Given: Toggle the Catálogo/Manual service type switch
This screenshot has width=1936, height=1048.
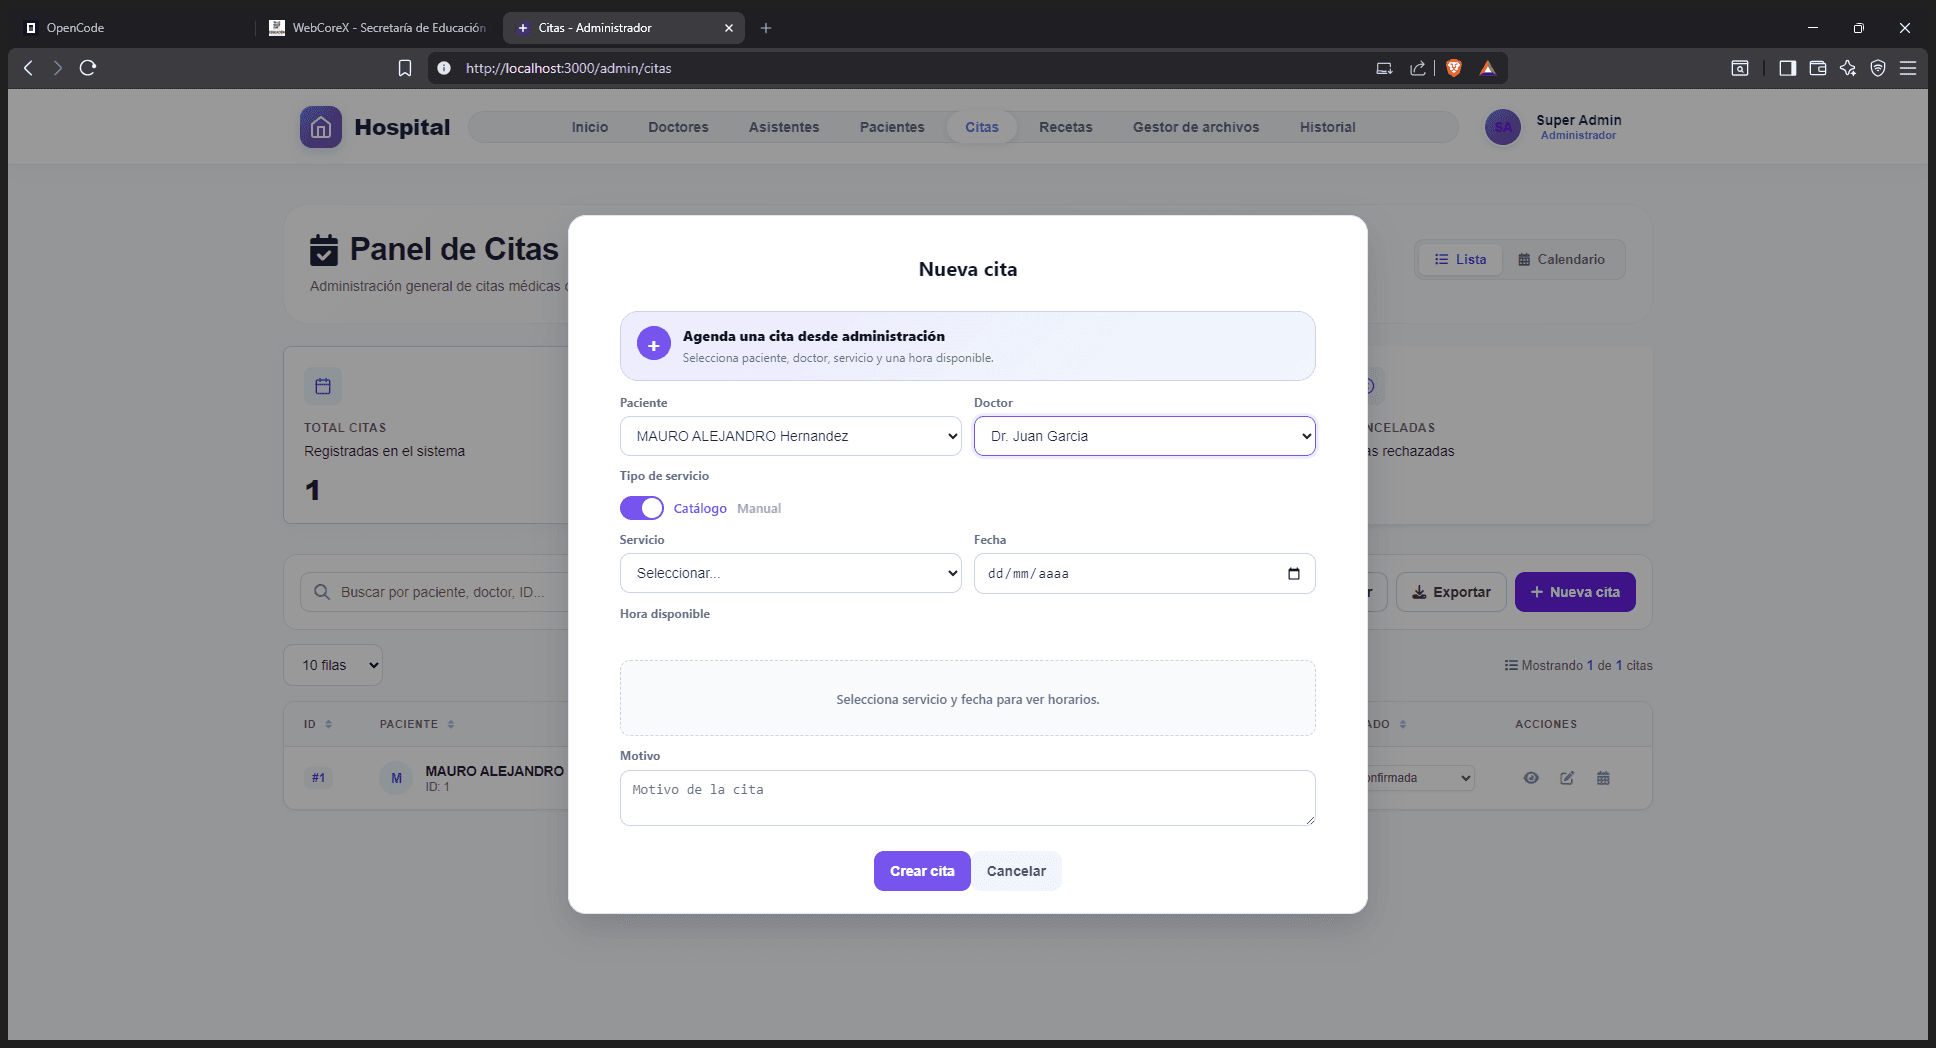Looking at the screenshot, I should coord(642,508).
